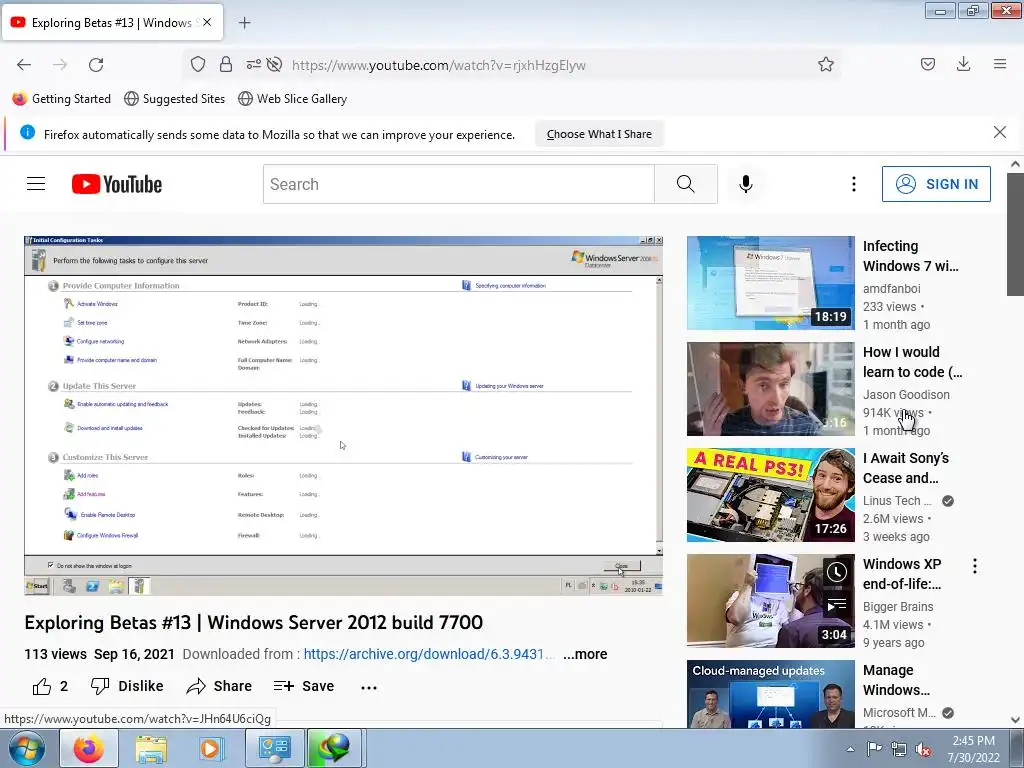Click the autoplay blocked icon in the address bar
The width and height of the screenshot is (1024, 768).
(x=275, y=64)
